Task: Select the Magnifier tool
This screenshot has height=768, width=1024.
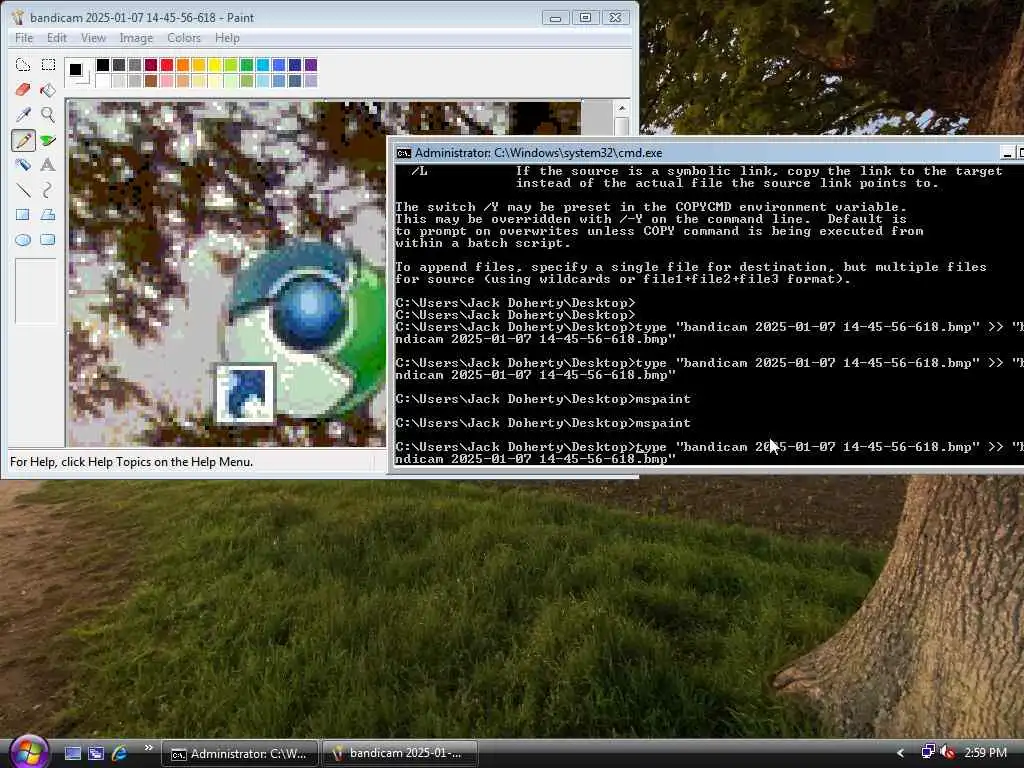Action: click(48, 115)
